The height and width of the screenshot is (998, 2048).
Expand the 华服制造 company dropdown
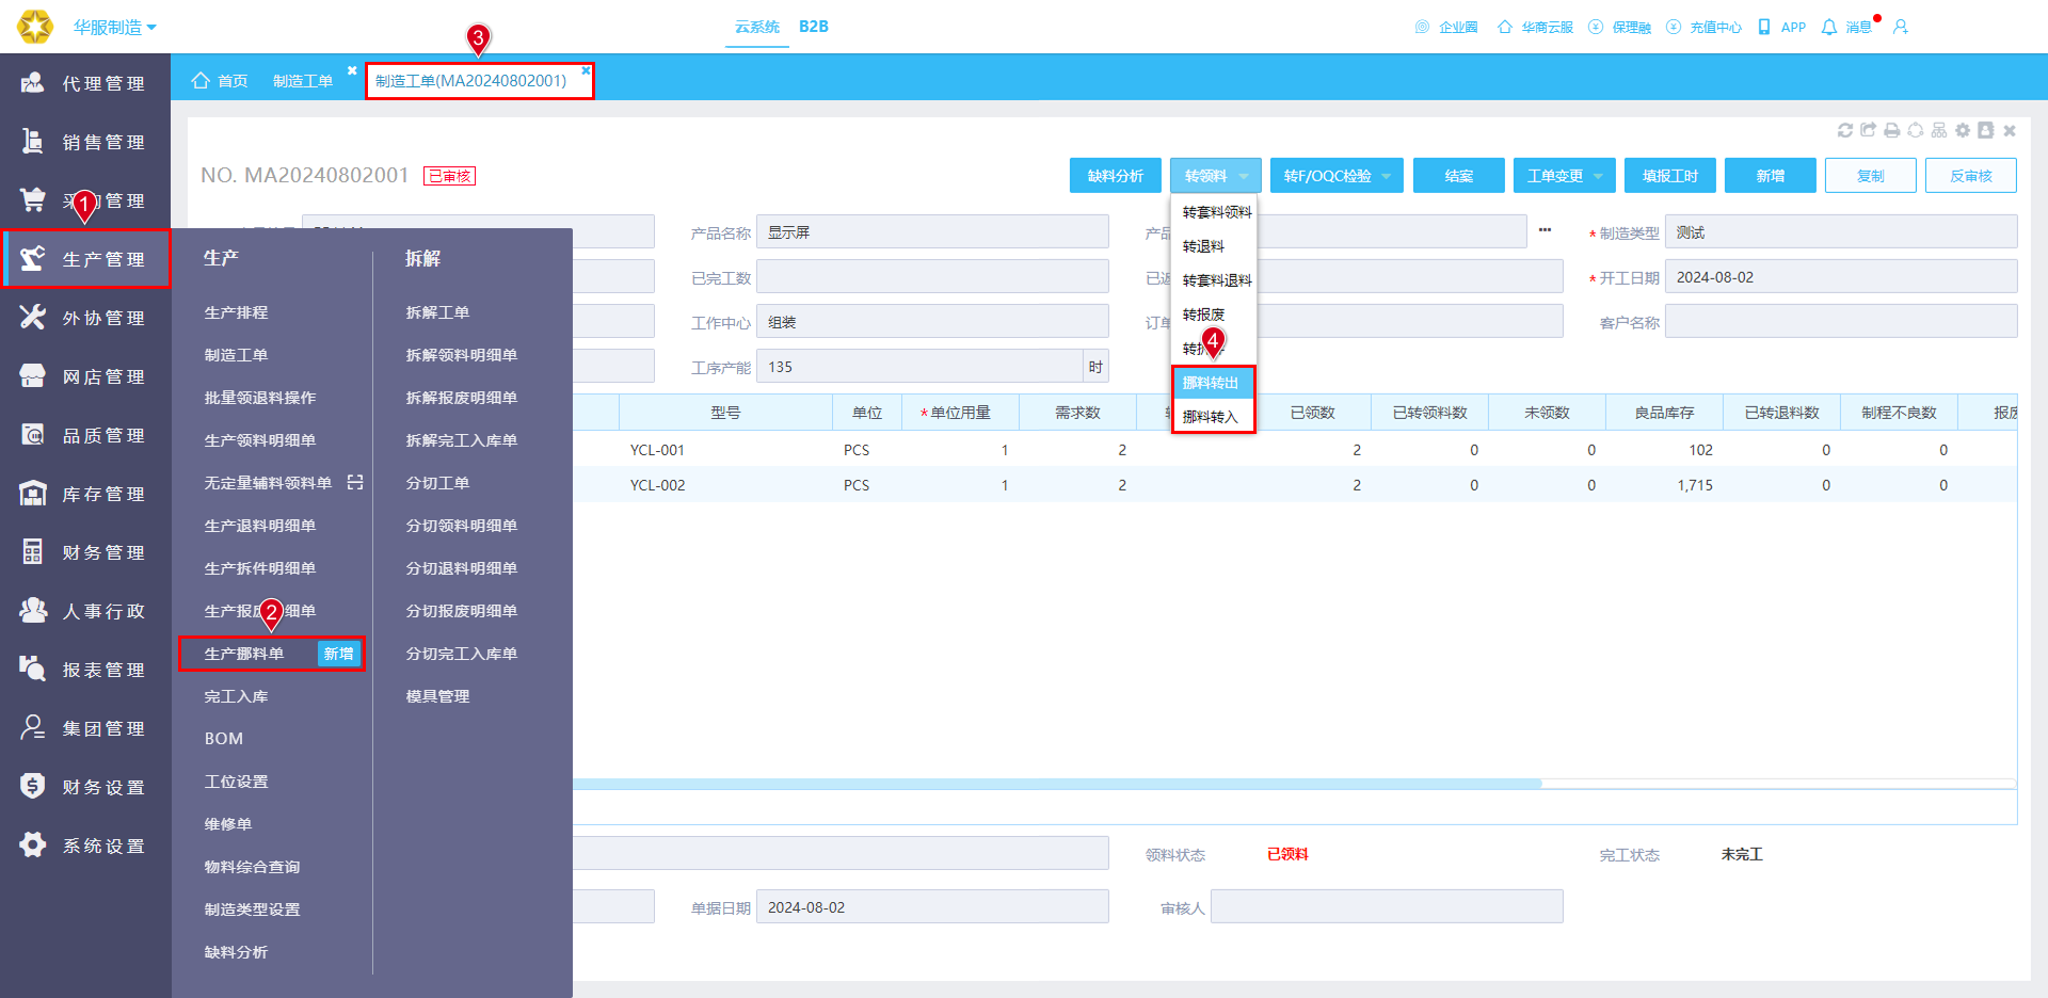tap(114, 27)
